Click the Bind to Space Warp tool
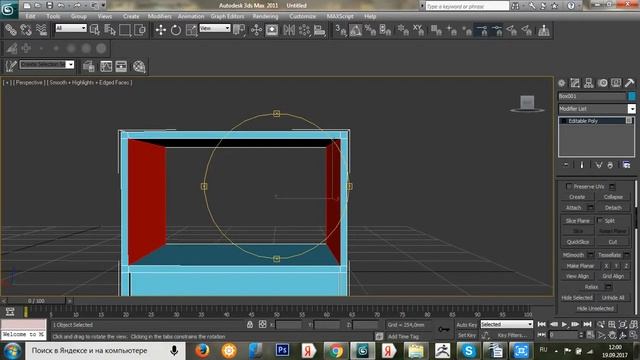Image resolution: width=640 pixels, height=360 pixels. tap(42, 30)
